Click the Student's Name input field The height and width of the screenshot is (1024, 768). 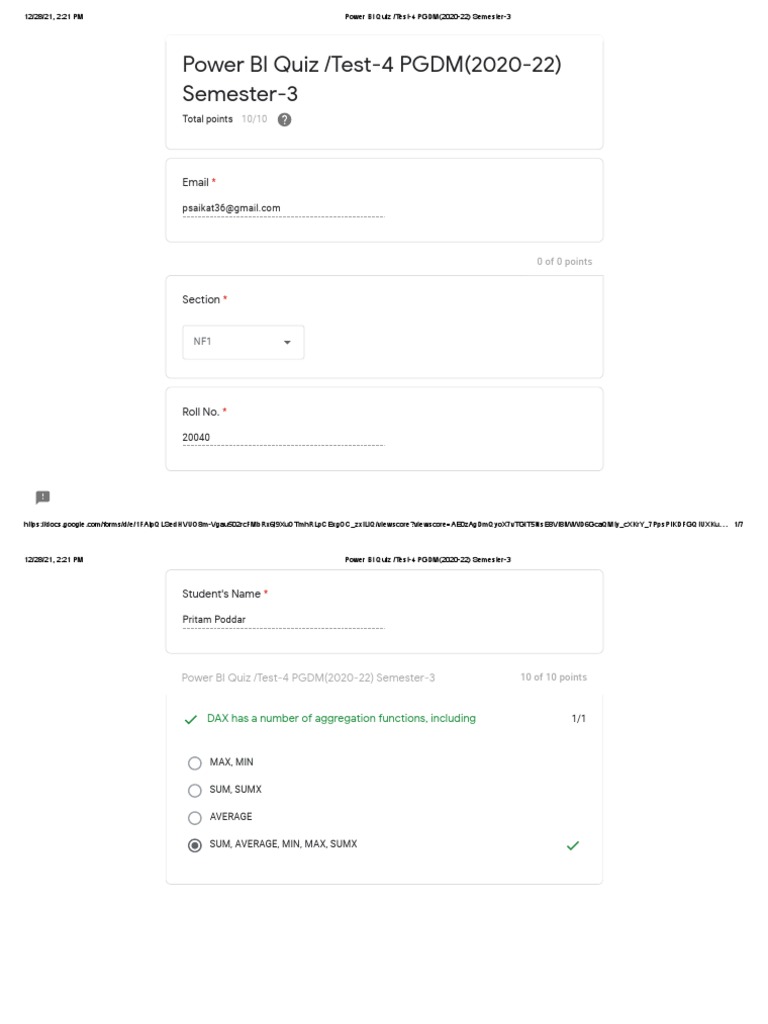pos(283,620)
